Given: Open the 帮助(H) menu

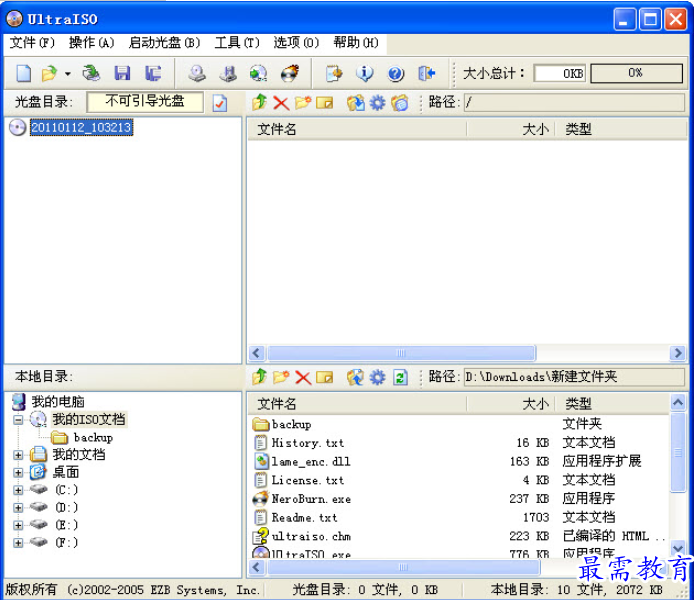Looking at the screenshot, I should pos(356,43).
